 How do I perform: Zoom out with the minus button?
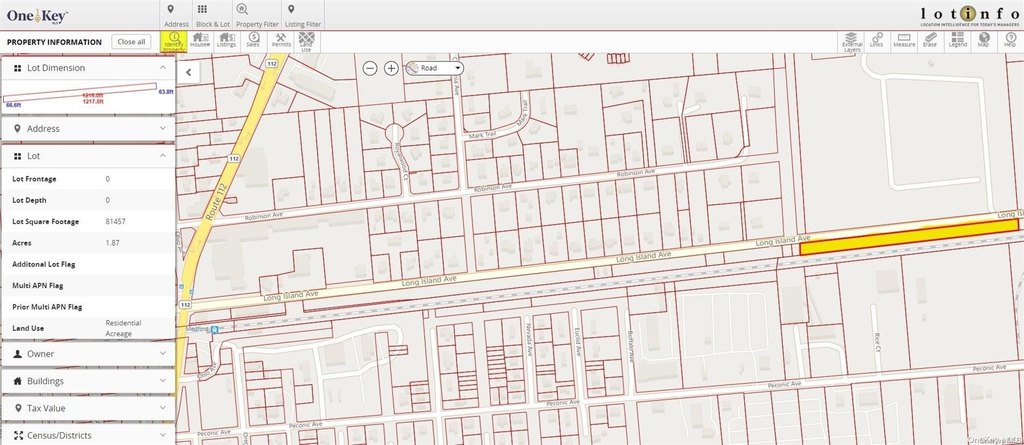click(x=370, y=68)
